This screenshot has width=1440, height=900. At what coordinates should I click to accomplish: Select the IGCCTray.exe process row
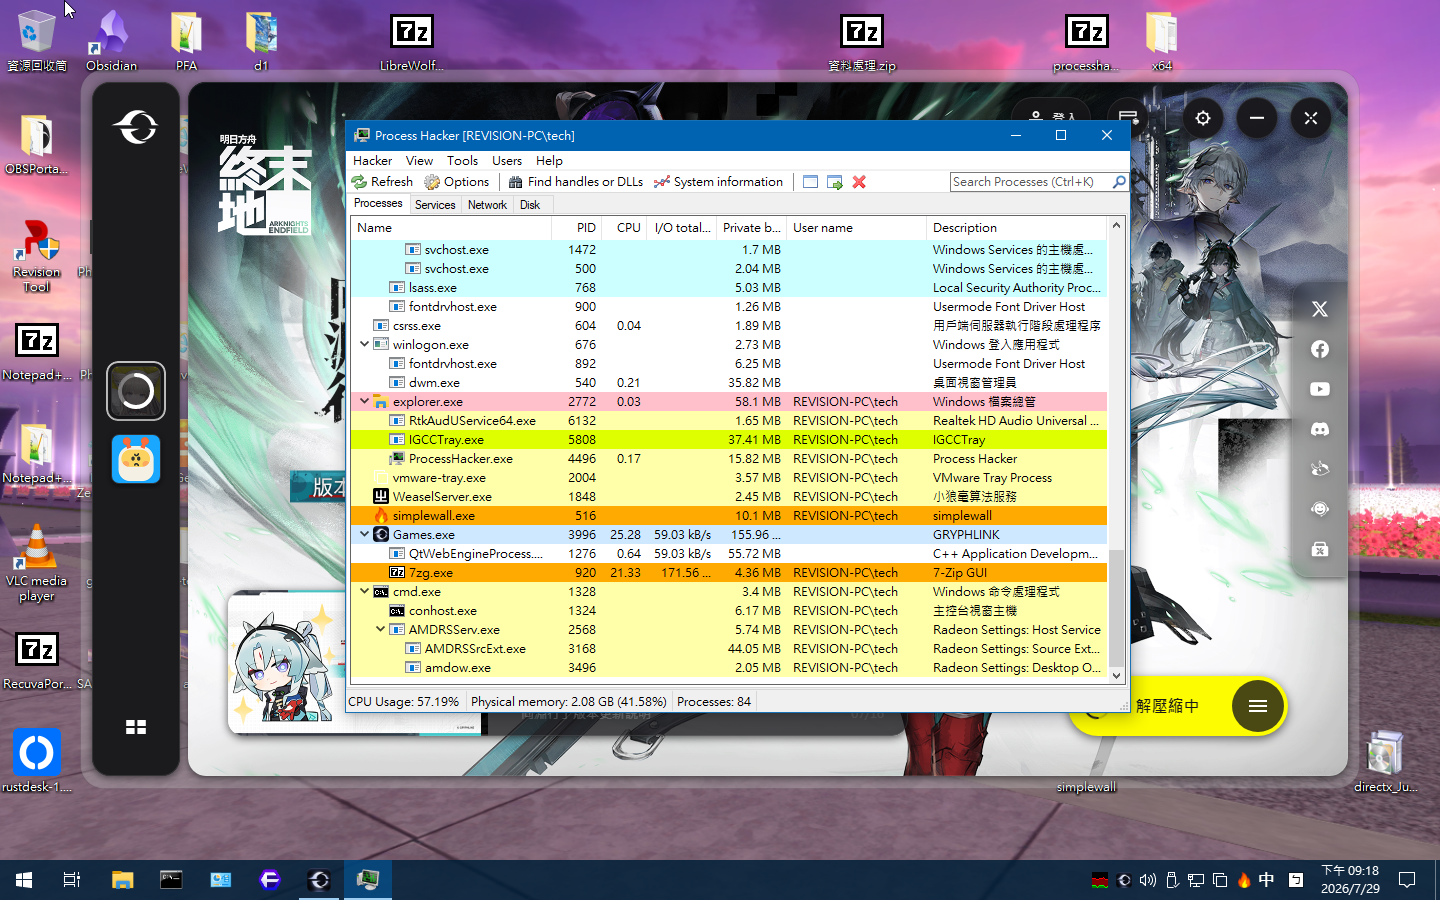coord(729,440)
